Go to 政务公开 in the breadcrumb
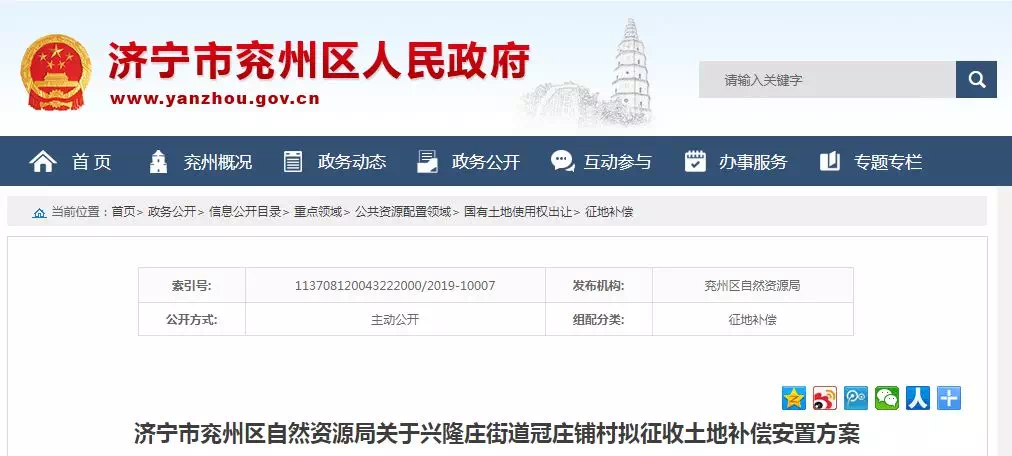 [172, 212]
